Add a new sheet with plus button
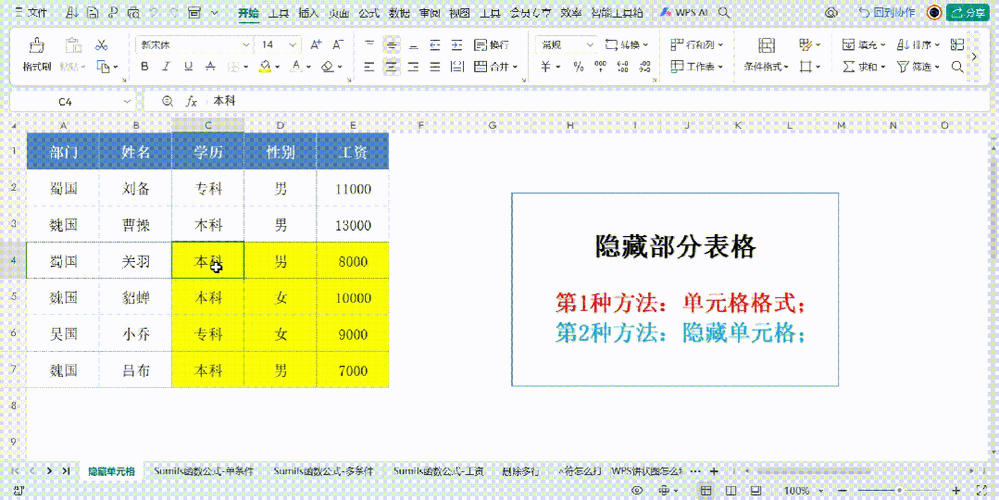Image resolution: width=999 pixels, height=500 pixels. 714,471
